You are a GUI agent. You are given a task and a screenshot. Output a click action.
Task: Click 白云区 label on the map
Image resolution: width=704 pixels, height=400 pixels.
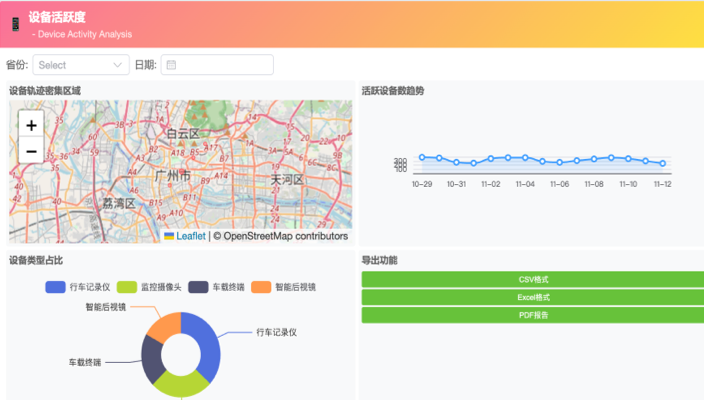[x=183, y=134]
